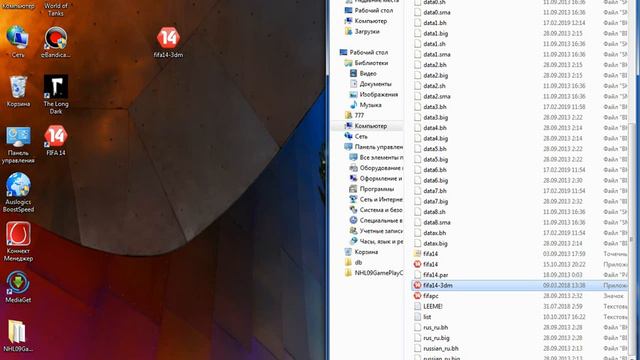Select the list text file
The image size is (640, 360).
click(x=520, y=317)
